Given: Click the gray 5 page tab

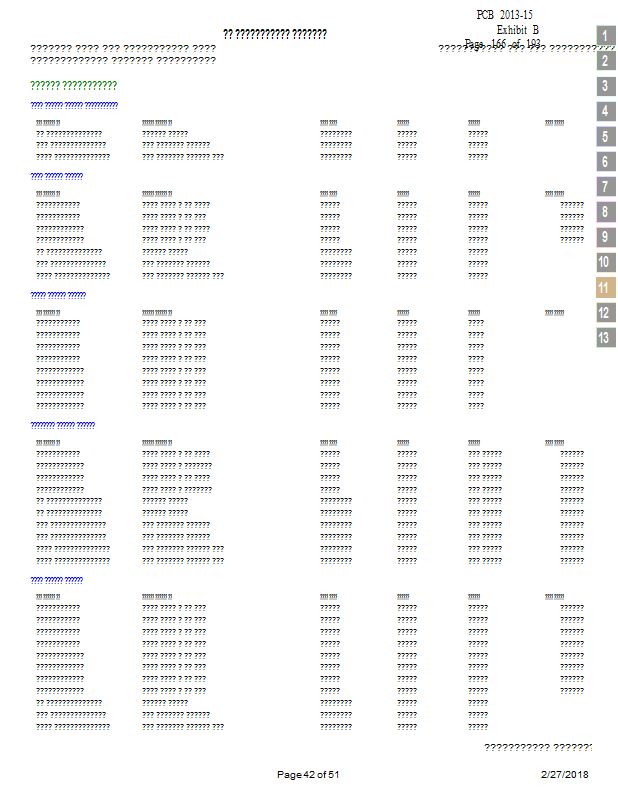Looking at the screenshot, I should tap(606, 136).
